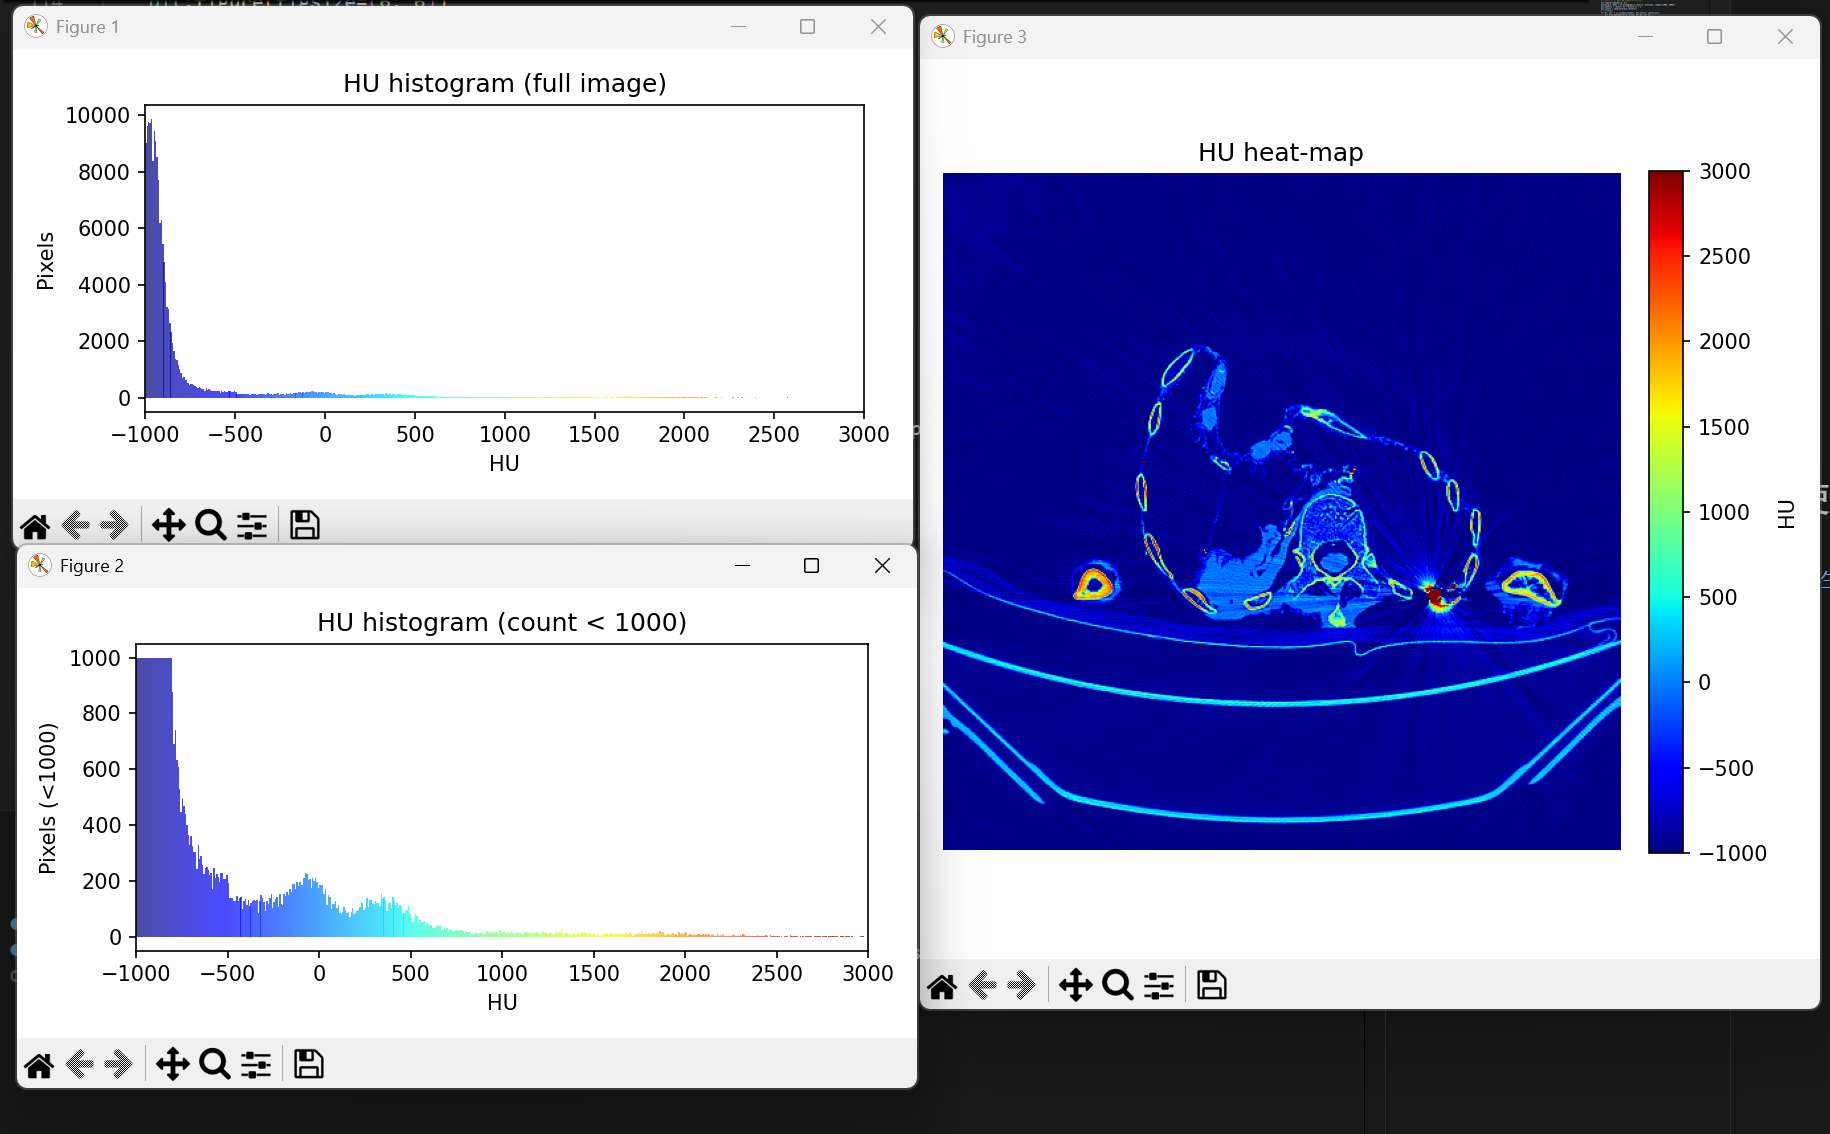Minimize the Figure 2 window
1830x1134 pixels.
pyautogui.click(x=742, y=566)
